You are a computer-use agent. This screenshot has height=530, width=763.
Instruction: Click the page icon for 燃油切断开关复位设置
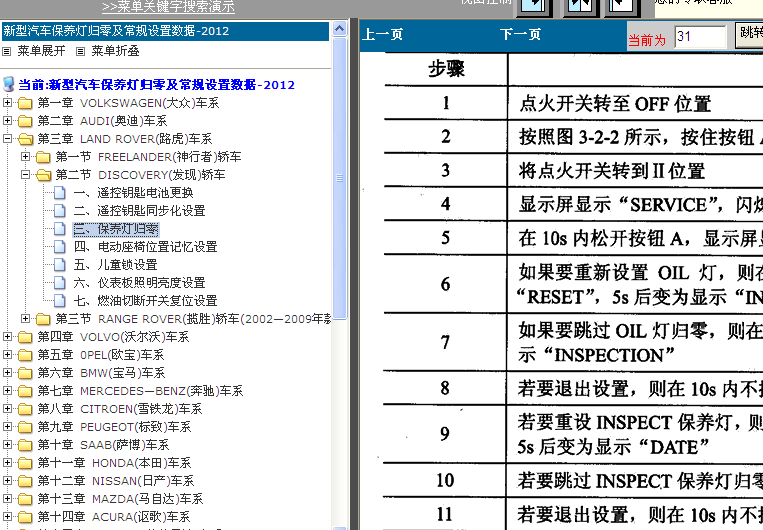coord(60,301)
